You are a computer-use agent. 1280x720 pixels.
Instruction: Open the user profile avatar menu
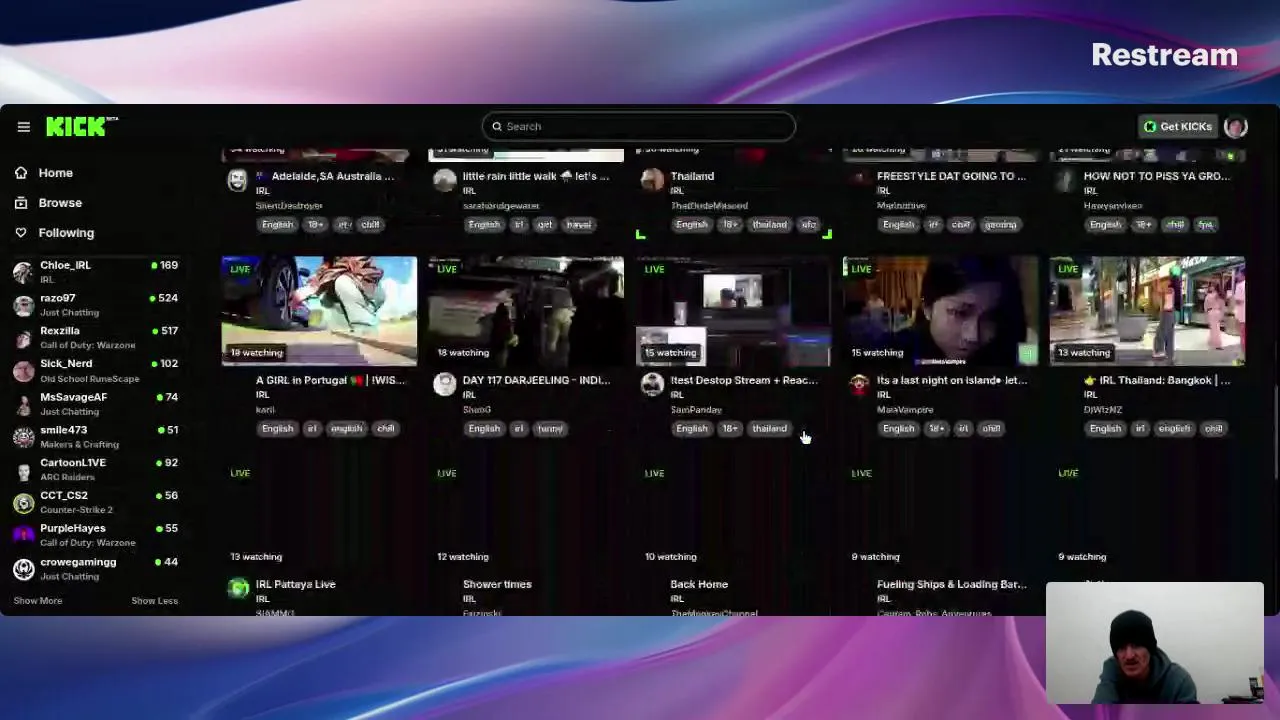[x=1235, y=127]
